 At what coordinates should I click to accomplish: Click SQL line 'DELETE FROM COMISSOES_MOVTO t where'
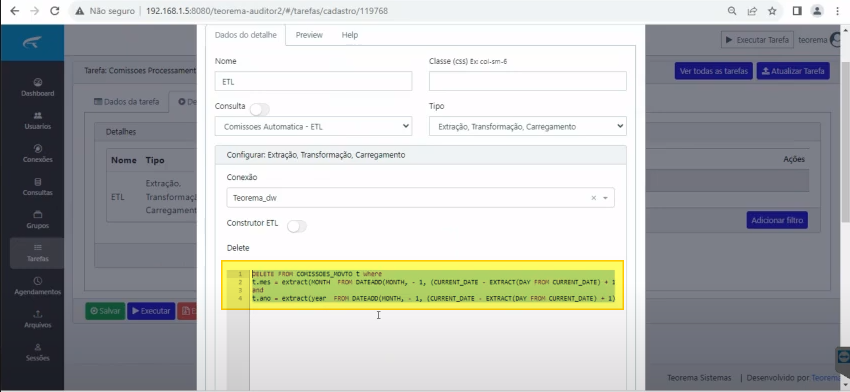pos(317,274)
